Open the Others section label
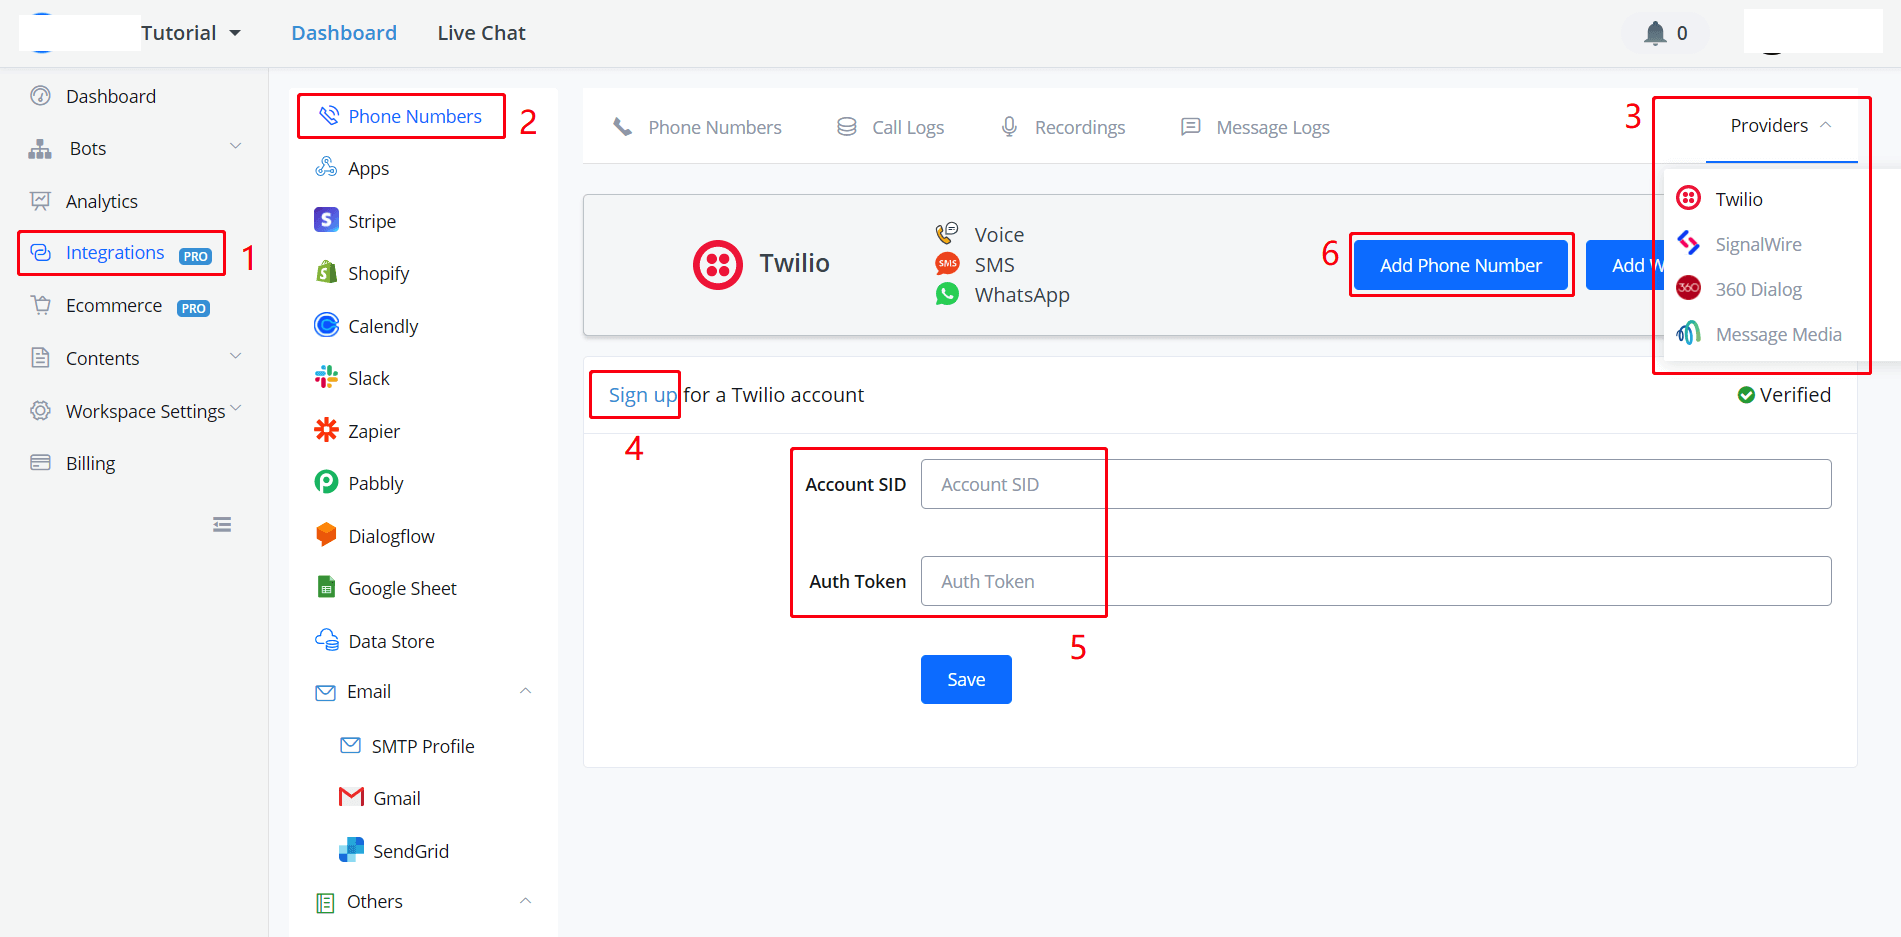 374,901
